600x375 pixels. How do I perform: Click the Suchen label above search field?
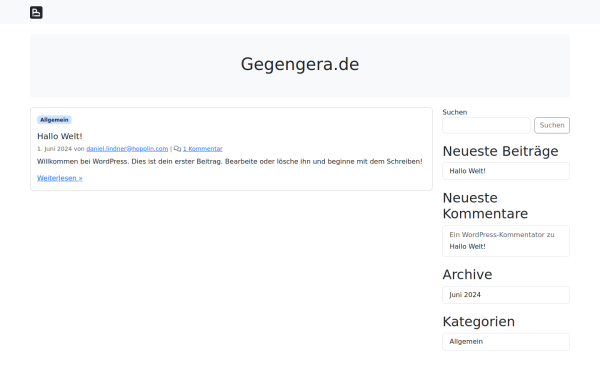click(455, 112)
